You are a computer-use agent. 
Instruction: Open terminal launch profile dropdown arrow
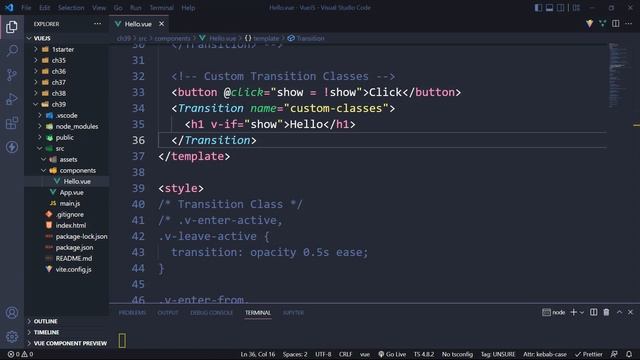582,313
